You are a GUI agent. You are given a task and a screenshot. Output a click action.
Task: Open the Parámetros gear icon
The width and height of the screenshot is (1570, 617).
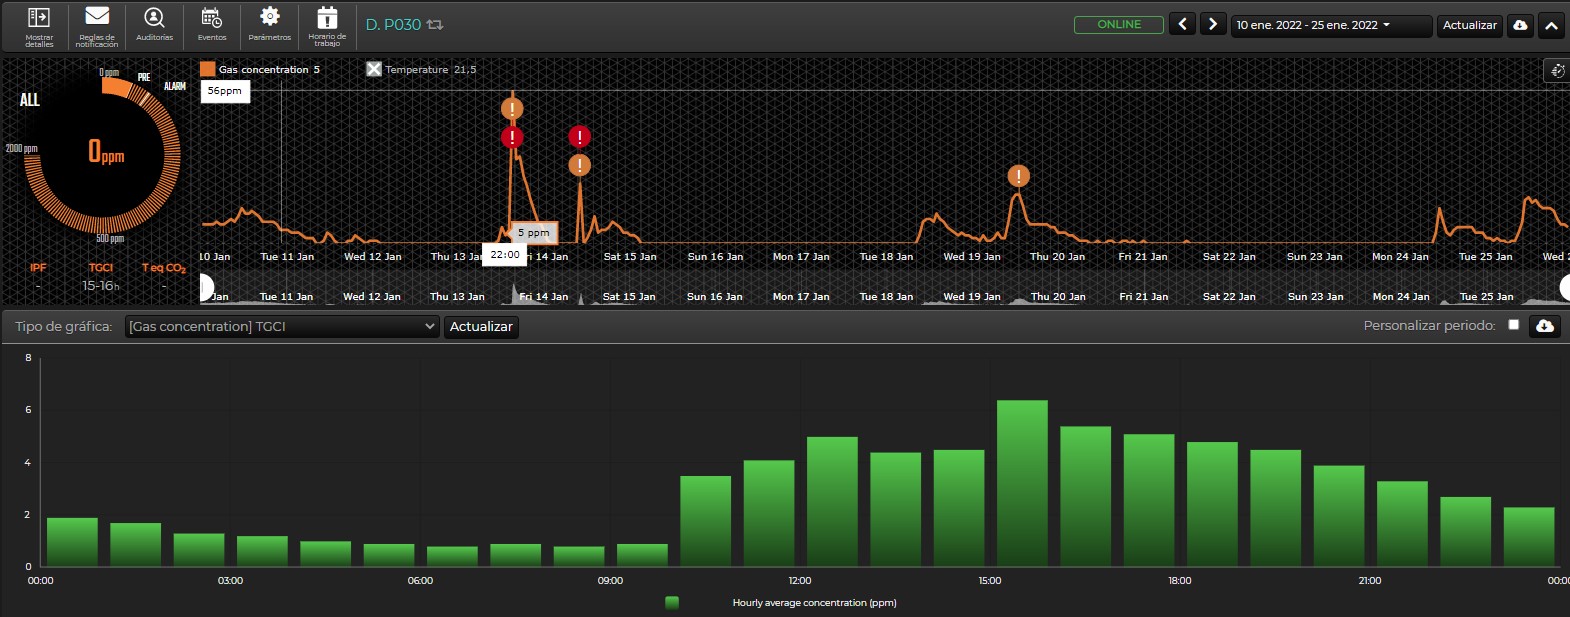[x=270, y=16]
